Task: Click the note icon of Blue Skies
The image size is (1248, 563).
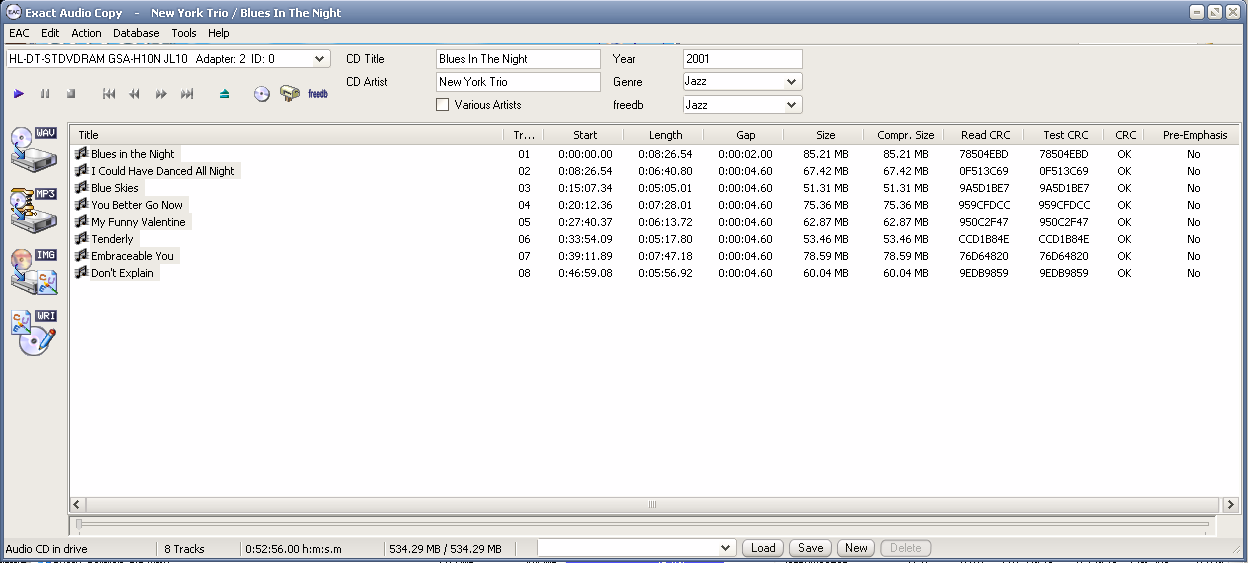Action: (82, 188)
